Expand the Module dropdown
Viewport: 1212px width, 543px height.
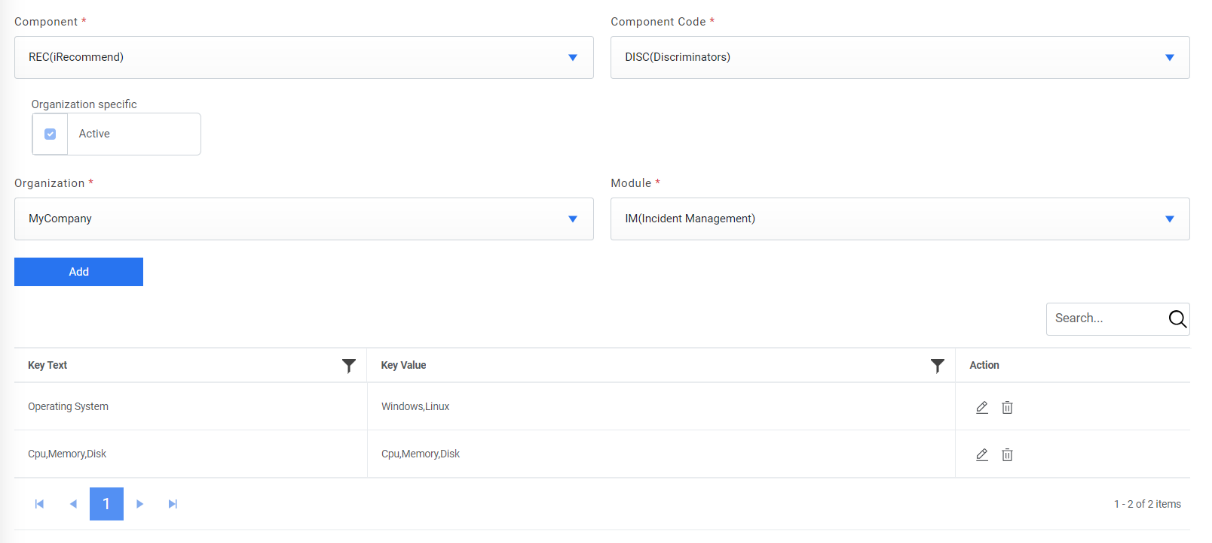click(1169, 219)
